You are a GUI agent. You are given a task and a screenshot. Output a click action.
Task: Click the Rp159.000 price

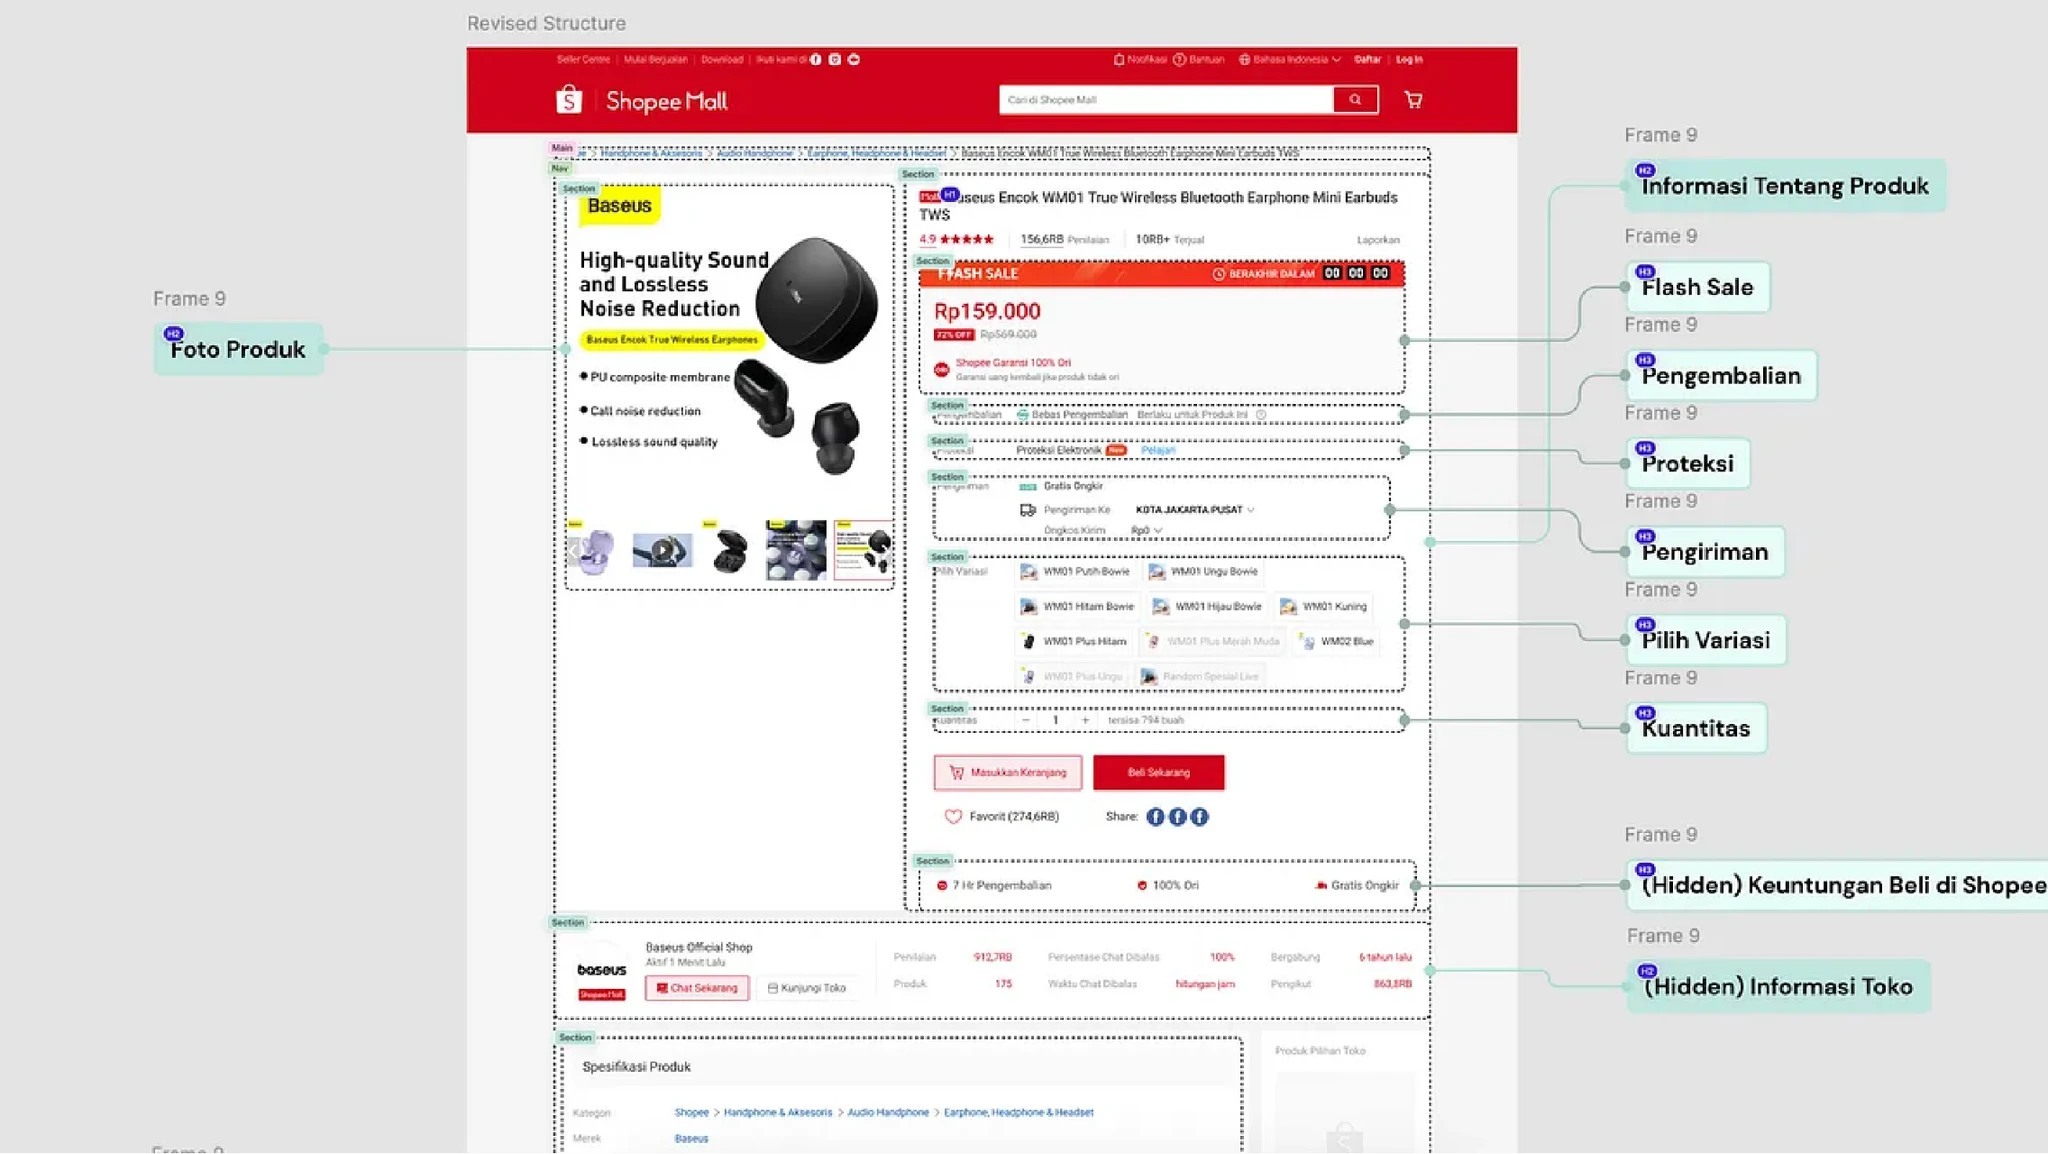tap(987, 311)
